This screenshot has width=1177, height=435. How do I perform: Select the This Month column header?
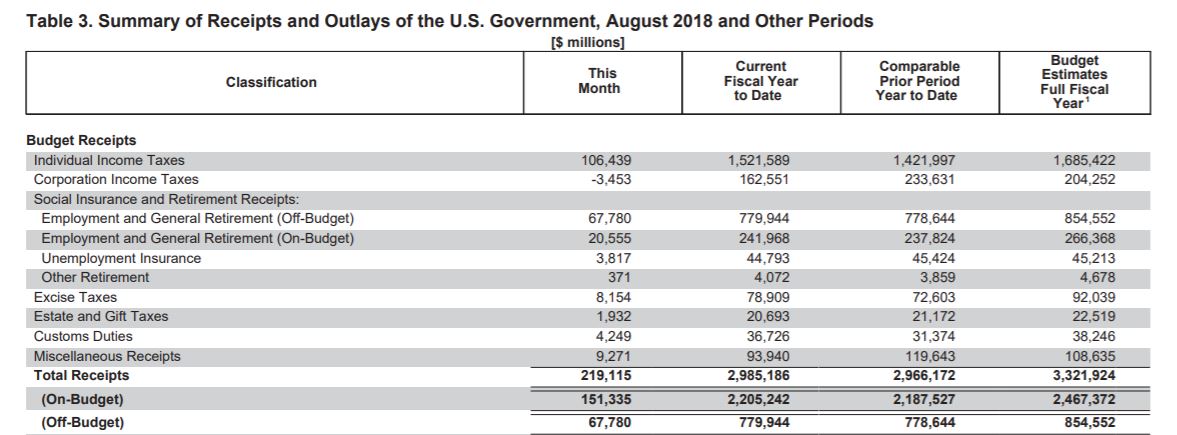pos(599,81)
